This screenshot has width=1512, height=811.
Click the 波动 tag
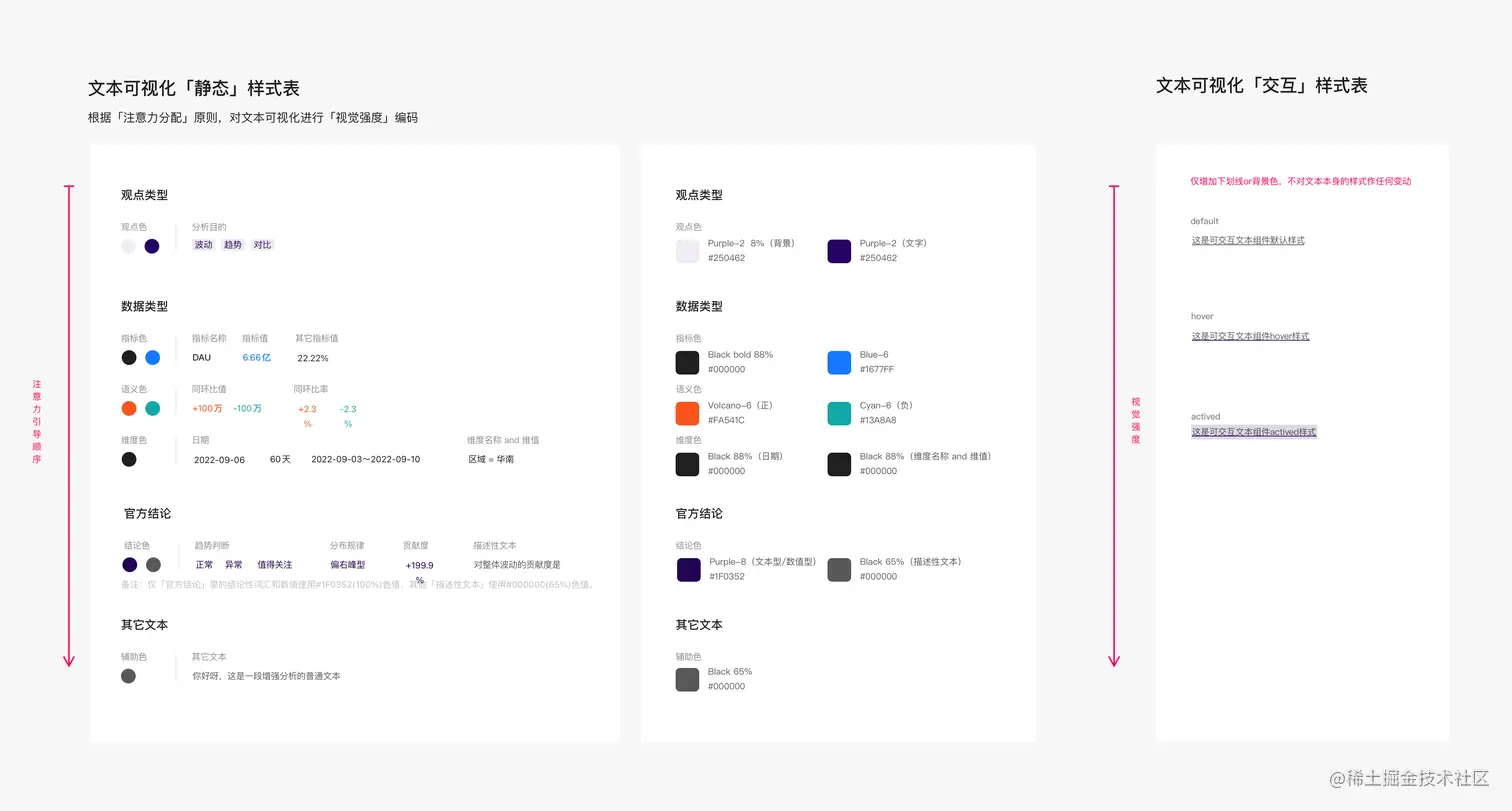pyautogui.click(x=203, y=245)
